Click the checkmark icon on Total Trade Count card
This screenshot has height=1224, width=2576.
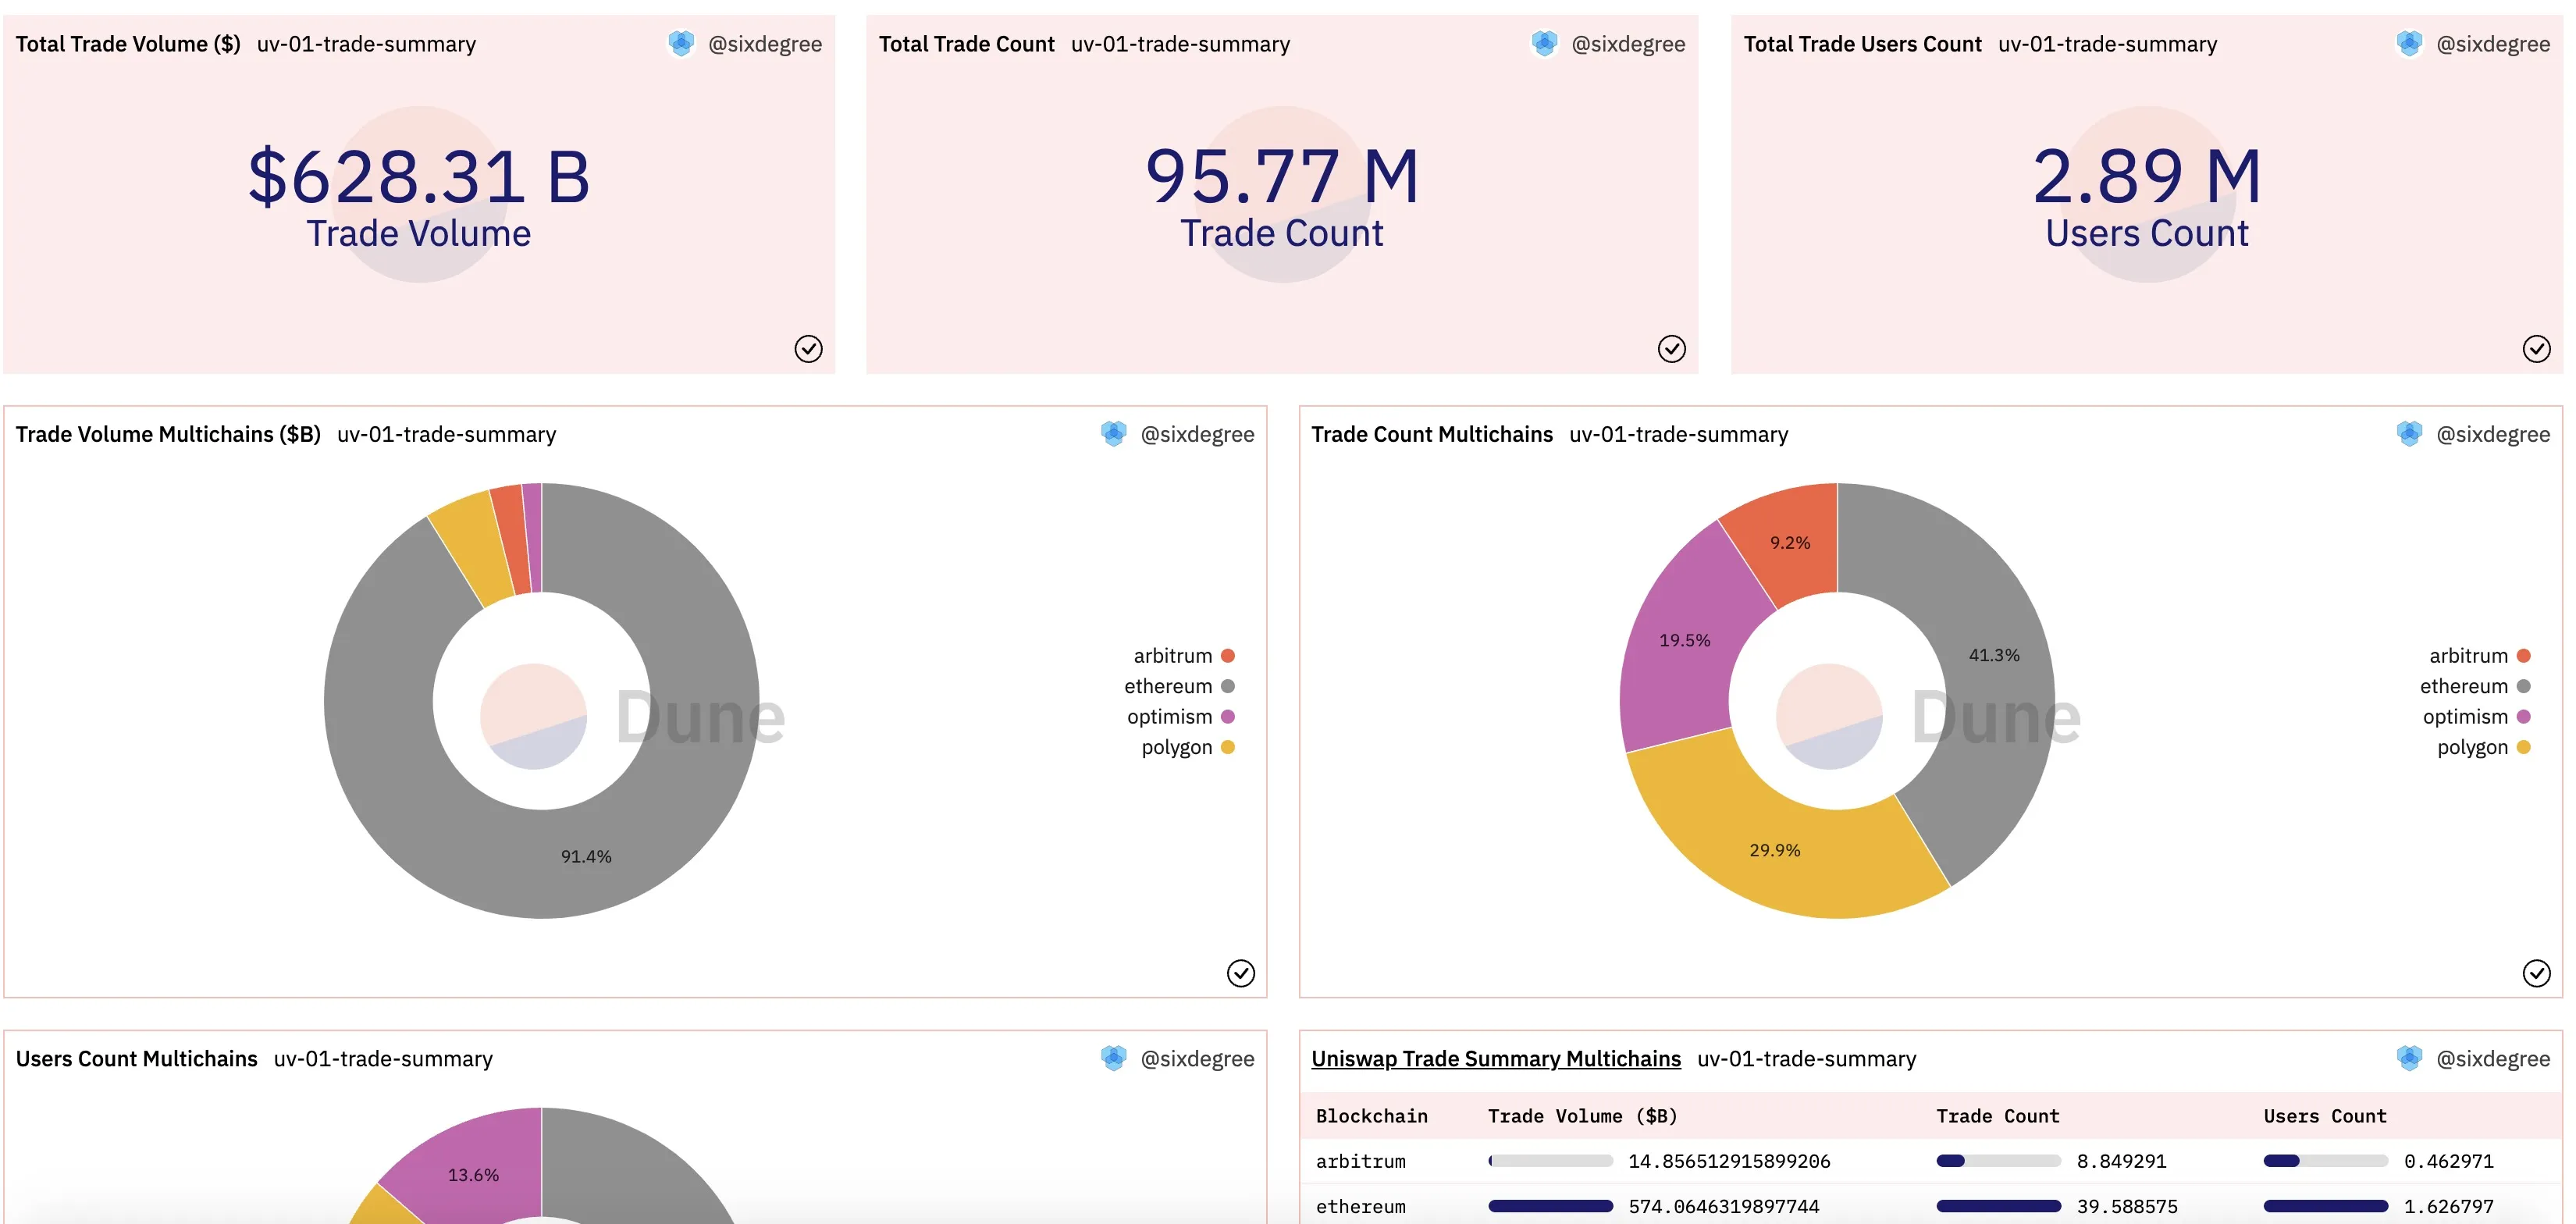click(1671, 348)
